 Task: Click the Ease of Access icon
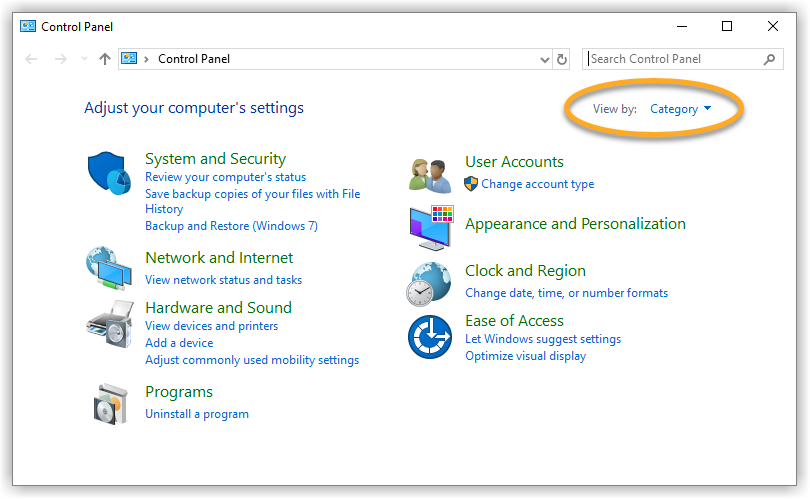pos(430,337)
